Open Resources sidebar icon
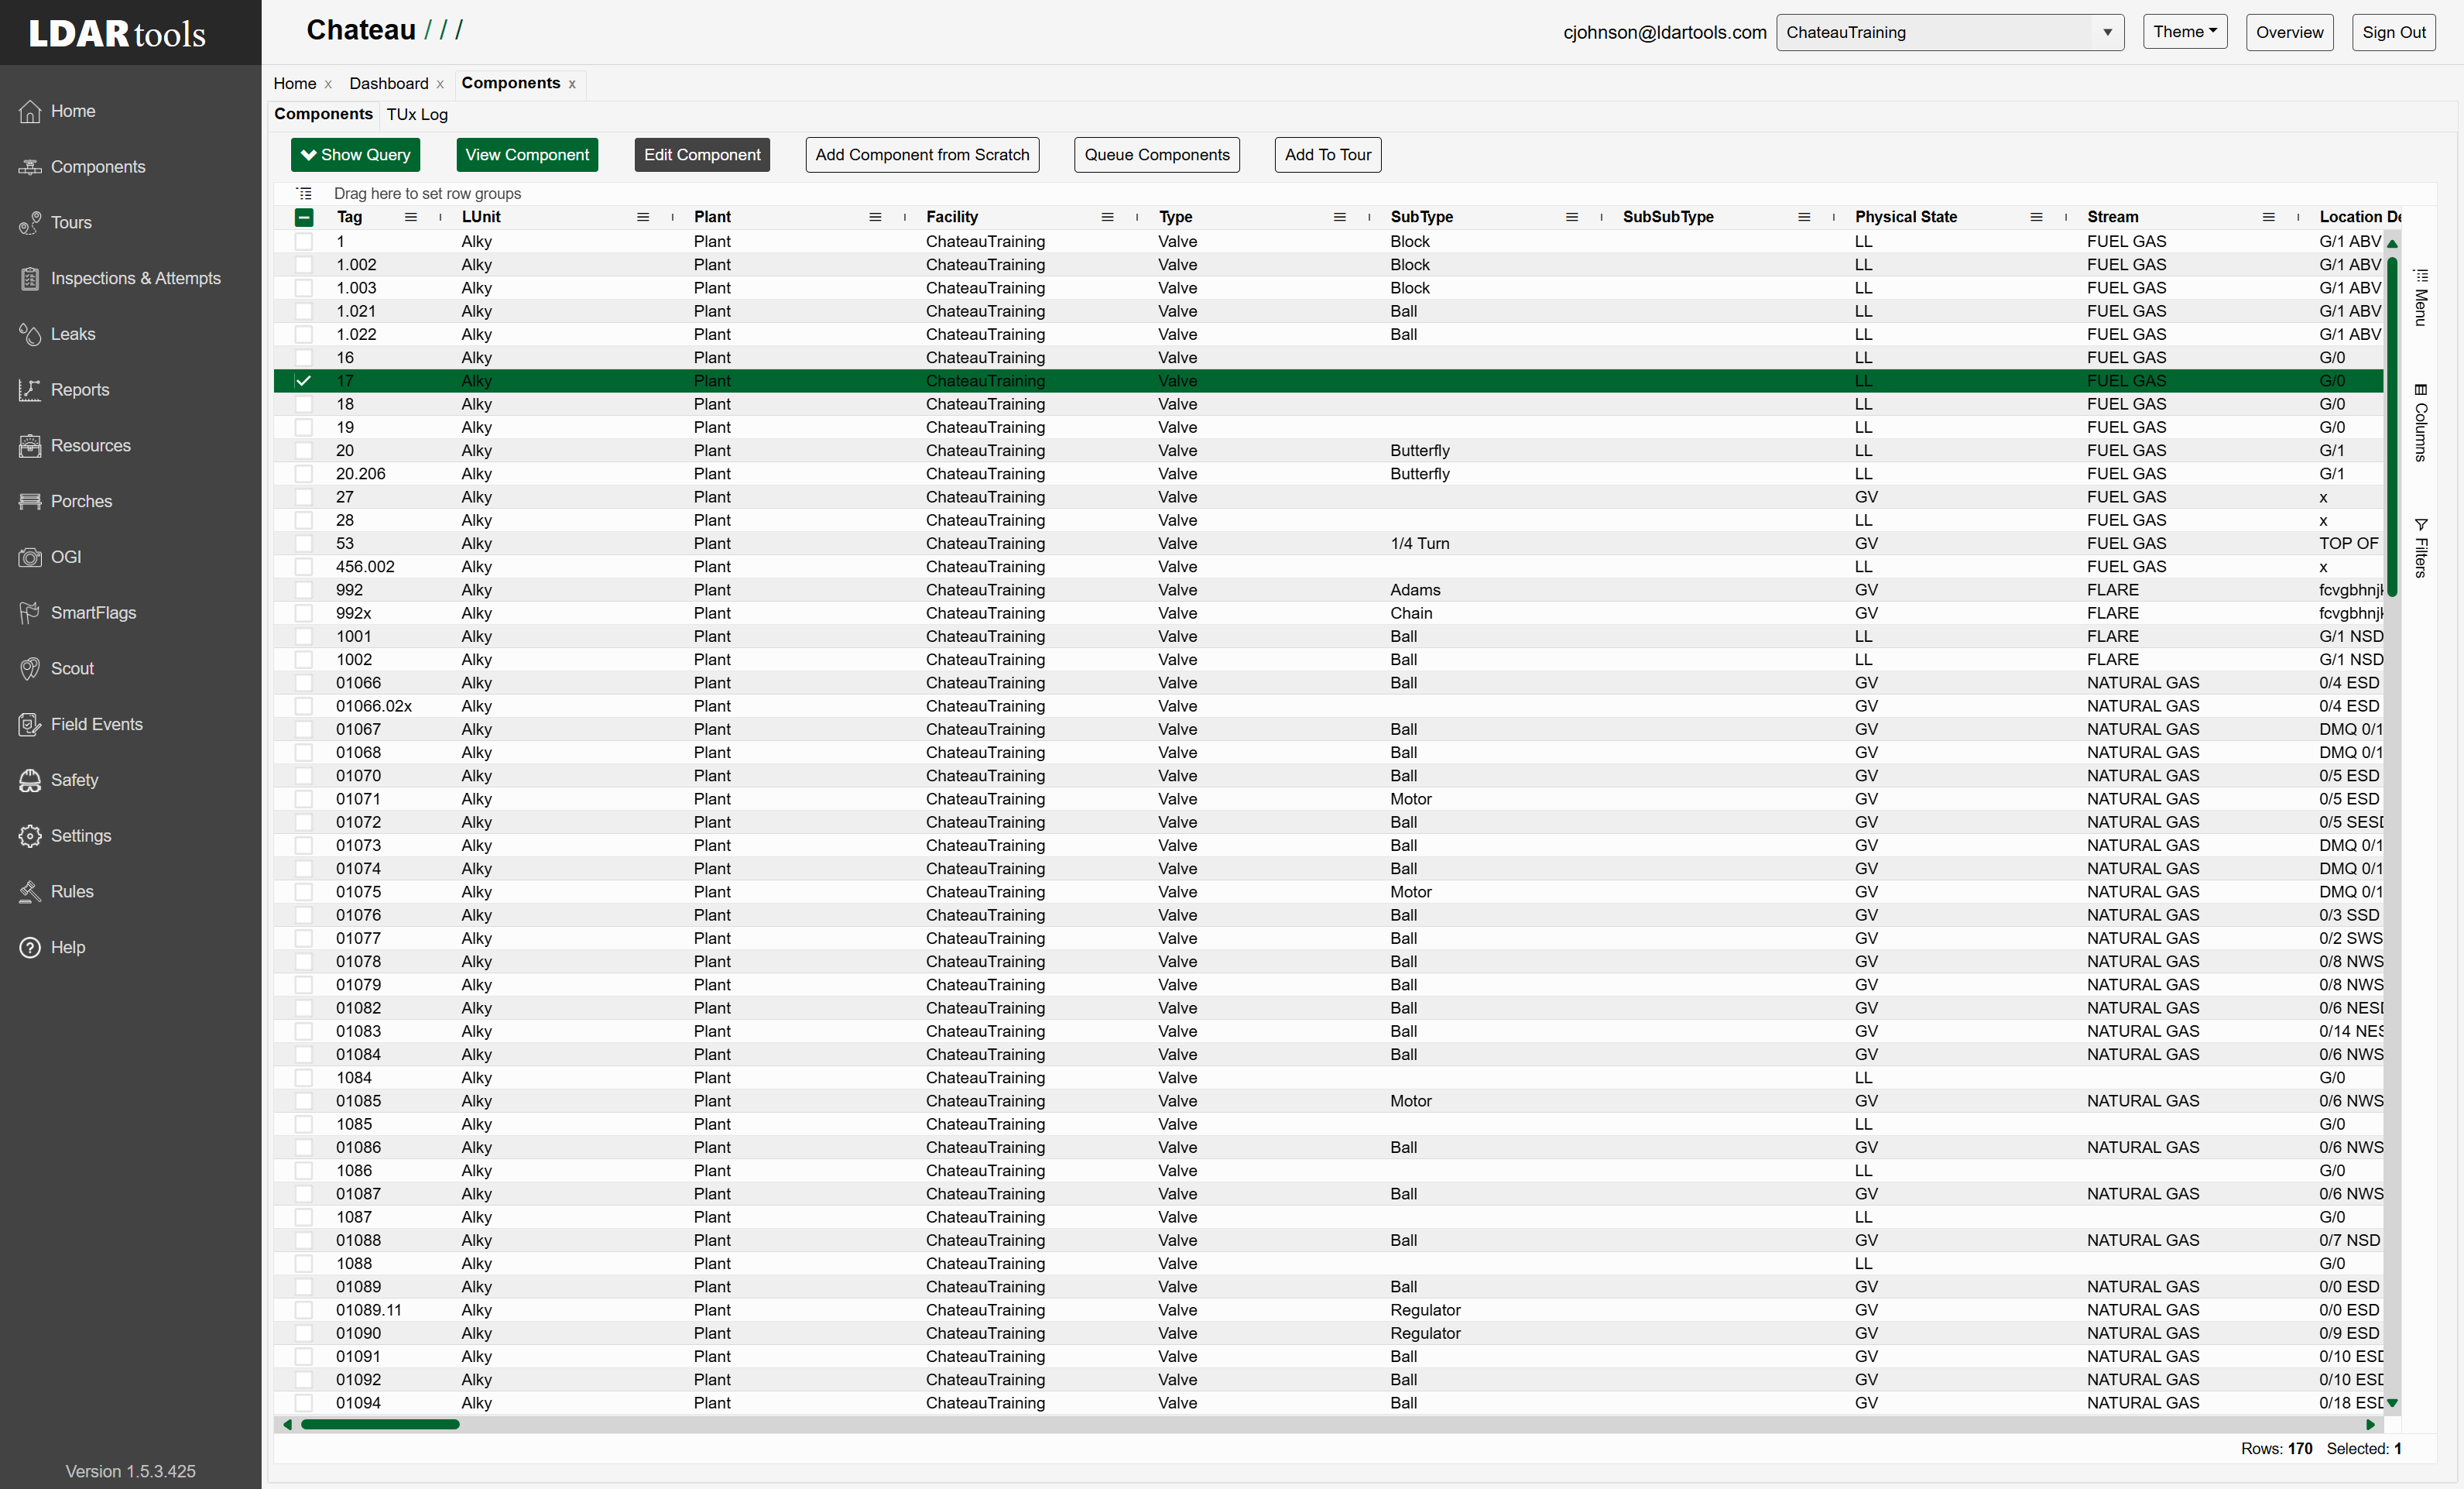This screenshot has height=1489, width=2464. (30, 446)
